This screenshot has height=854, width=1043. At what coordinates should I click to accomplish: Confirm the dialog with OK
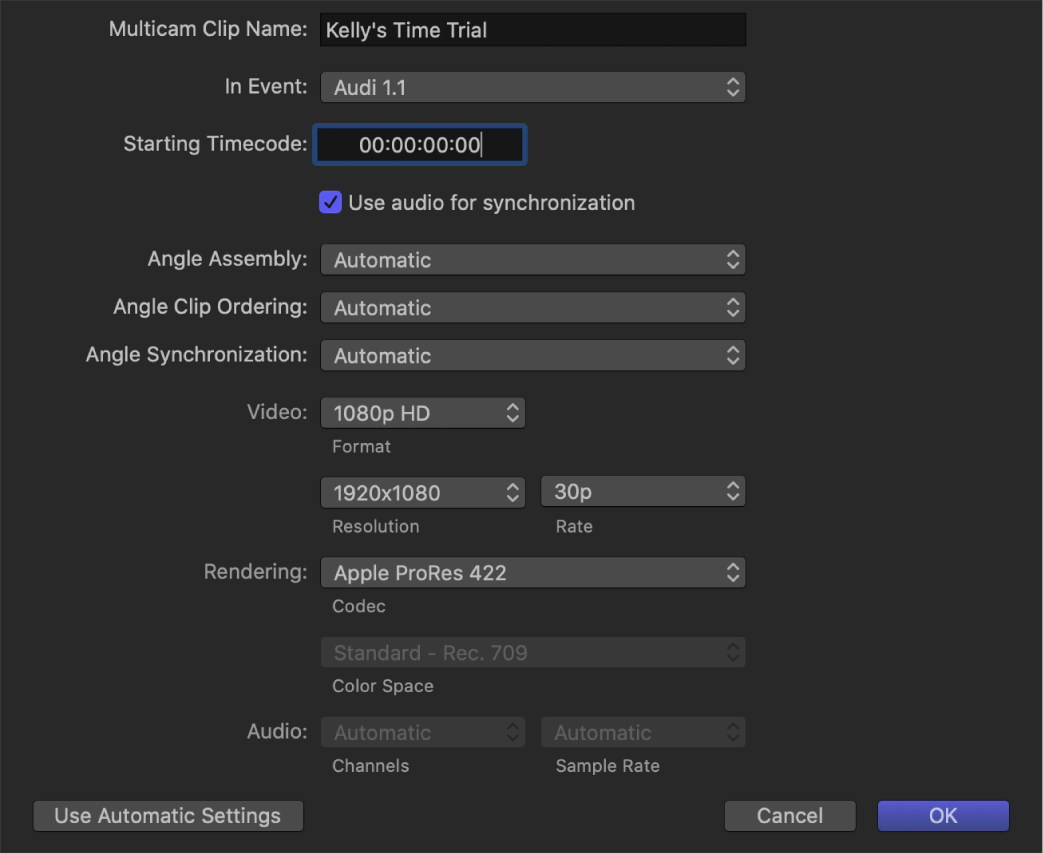point(941,815)
